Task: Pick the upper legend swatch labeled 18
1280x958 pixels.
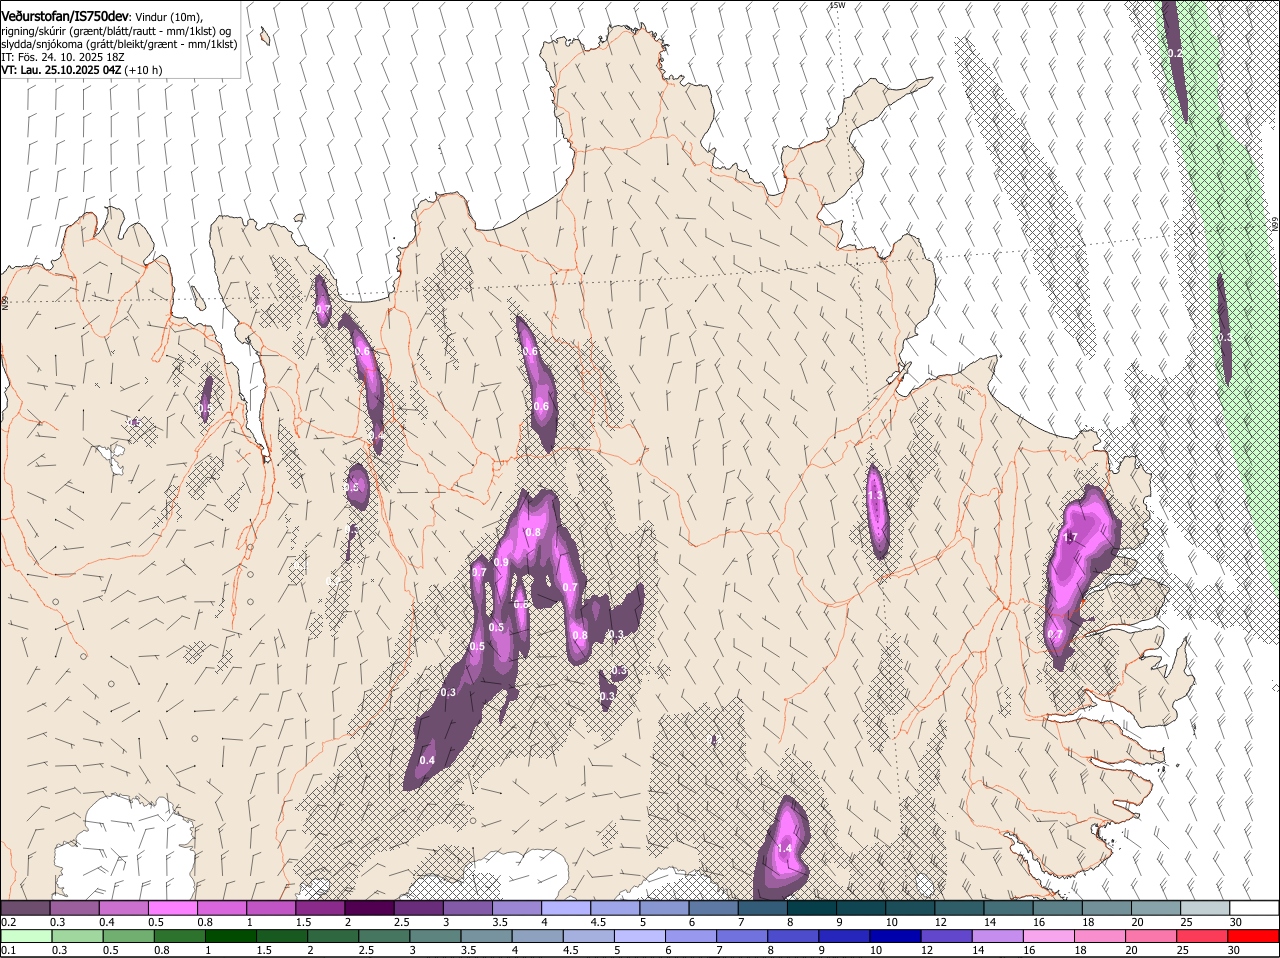Action: [1106, 908]
